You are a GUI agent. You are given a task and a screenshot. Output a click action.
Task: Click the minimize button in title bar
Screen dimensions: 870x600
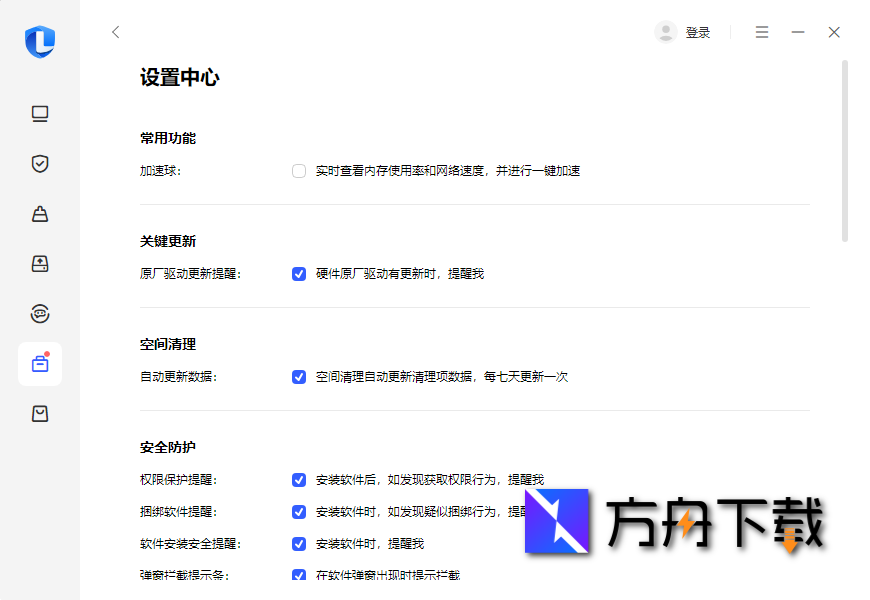pyautogui.click(x=798, y=31)
